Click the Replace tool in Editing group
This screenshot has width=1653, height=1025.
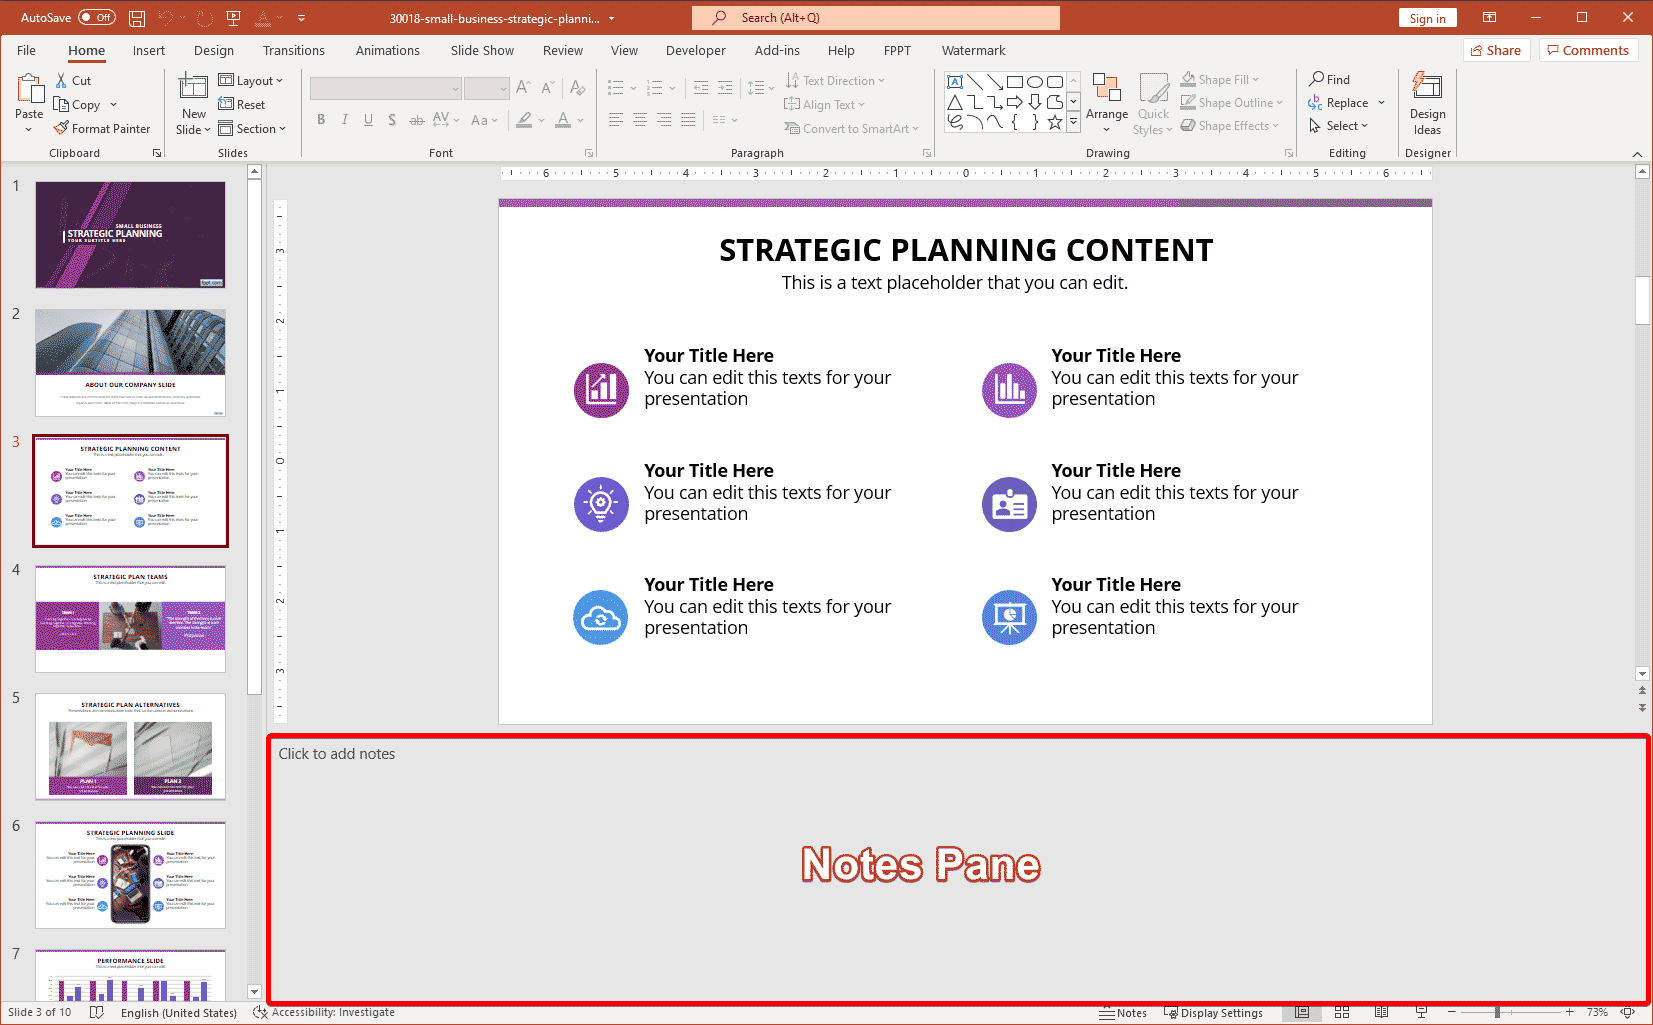click(x=1340, y=102)
